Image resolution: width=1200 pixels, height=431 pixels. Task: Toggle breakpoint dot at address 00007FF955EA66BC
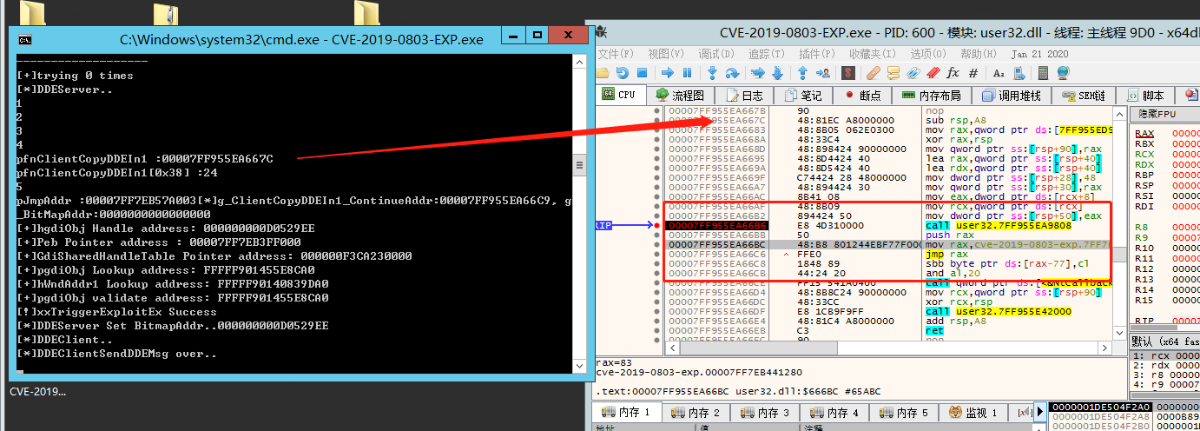[x=657, y=245]
